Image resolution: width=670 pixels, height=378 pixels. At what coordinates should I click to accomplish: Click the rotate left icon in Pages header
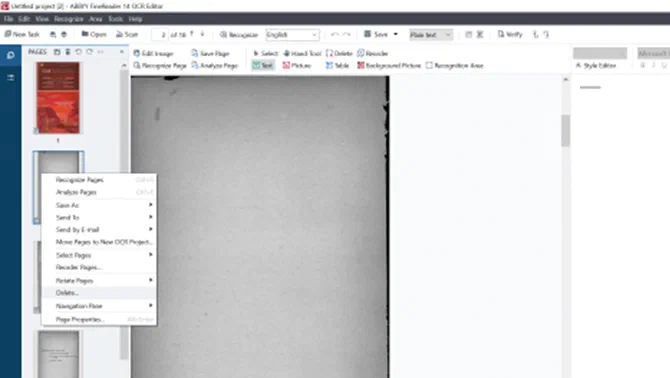pos(79,52)
